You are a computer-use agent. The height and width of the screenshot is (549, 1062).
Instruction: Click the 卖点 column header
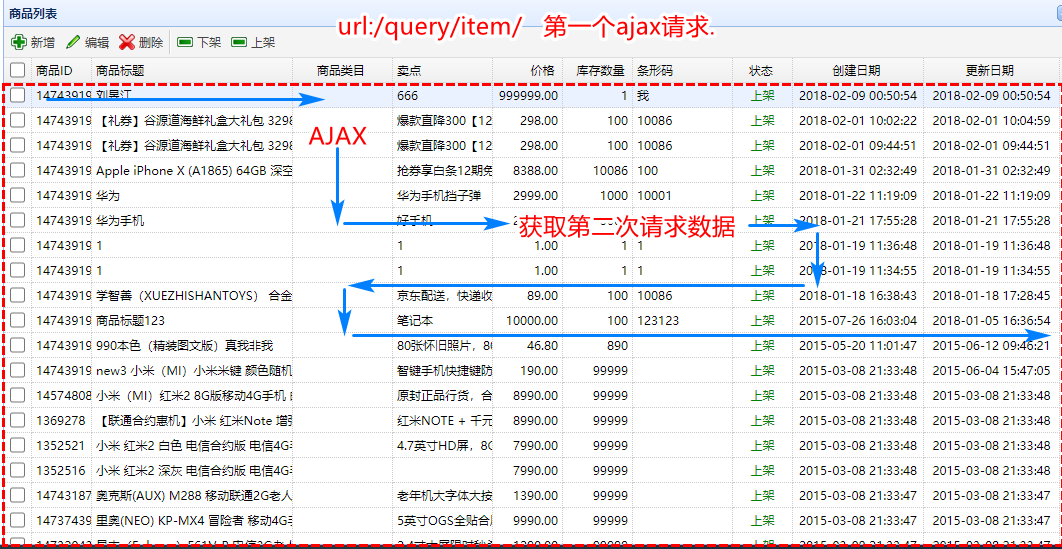[442, 70]
